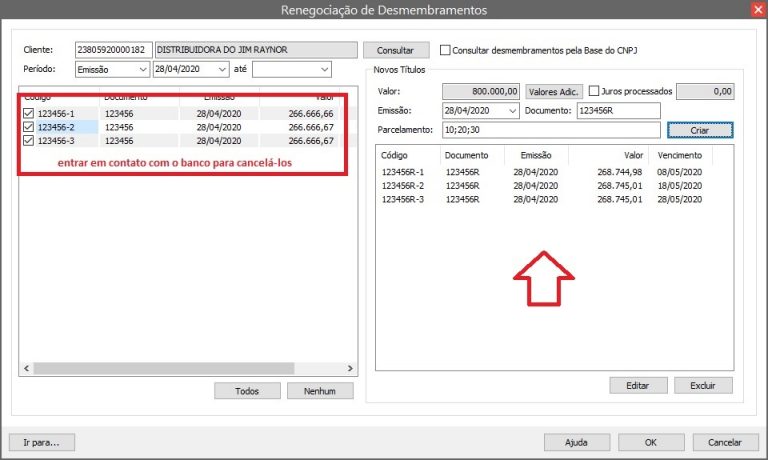This screenshot has width=768, height=460.
Task: Check the Juros processados box
Action: click(594, 91)
